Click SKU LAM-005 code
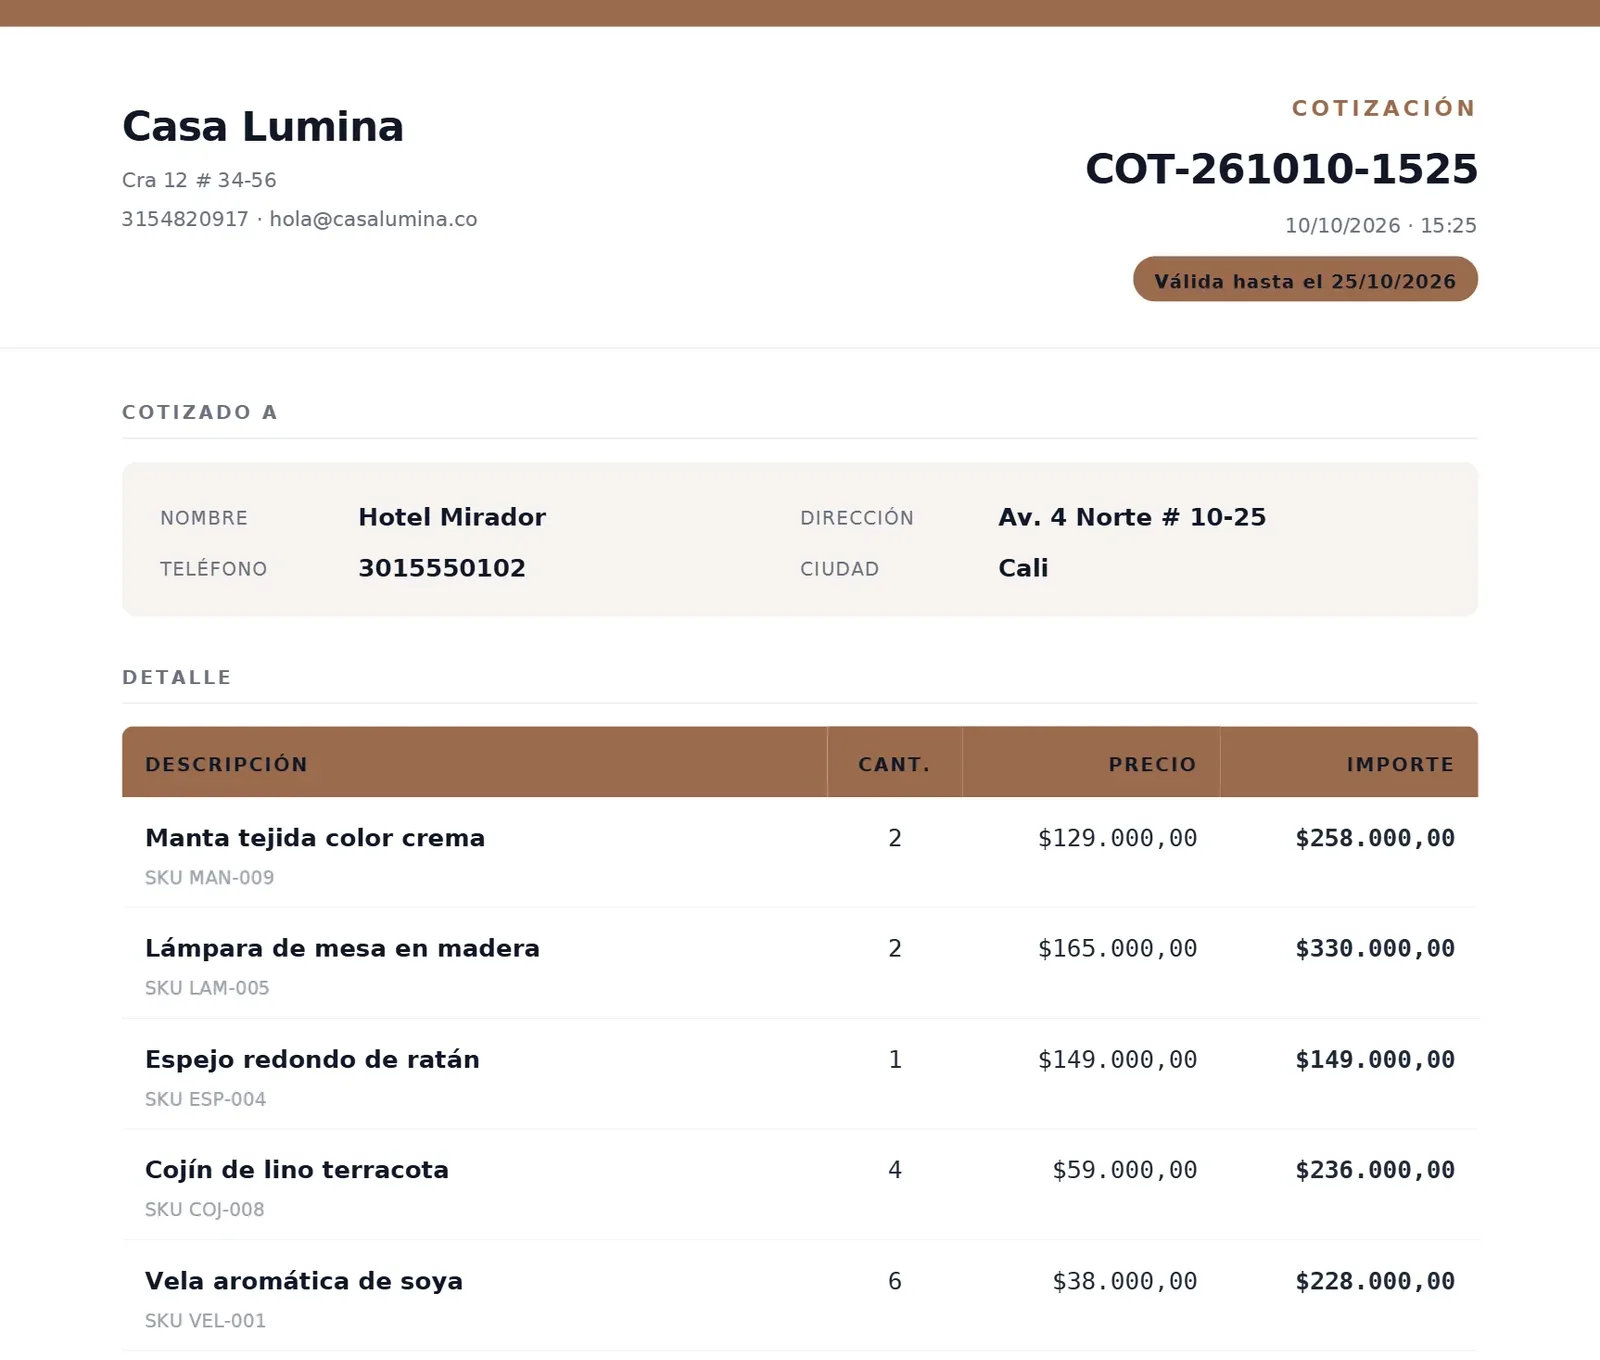This screenshot has height=1360, width=1600. tap(207, 988)
